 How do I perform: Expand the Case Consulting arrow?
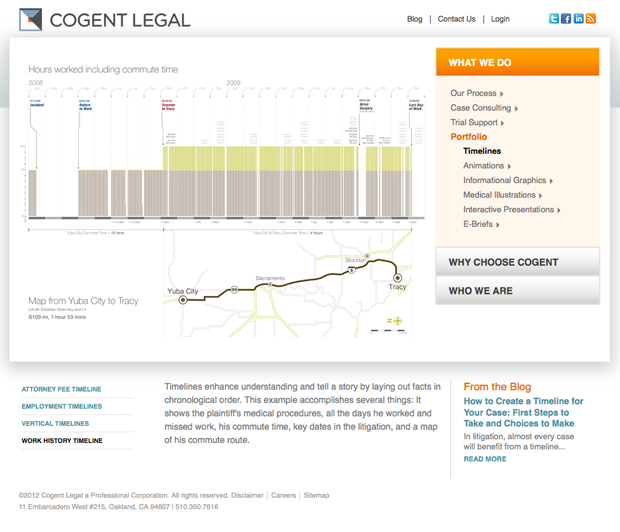click(517, 108)
